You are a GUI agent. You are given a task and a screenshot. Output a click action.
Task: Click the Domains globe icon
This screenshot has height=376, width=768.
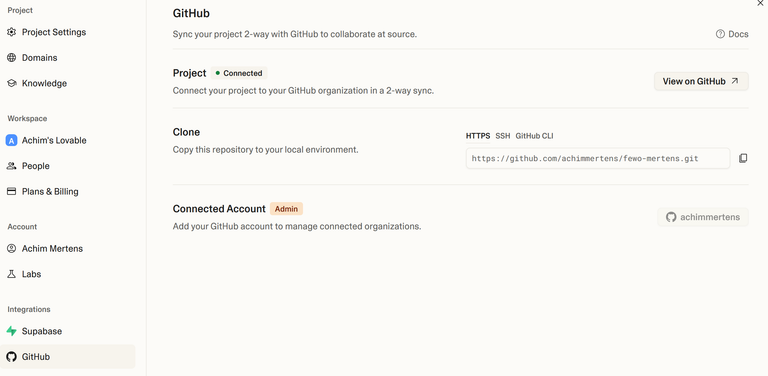pyautogui.click(x=11, y=58)
